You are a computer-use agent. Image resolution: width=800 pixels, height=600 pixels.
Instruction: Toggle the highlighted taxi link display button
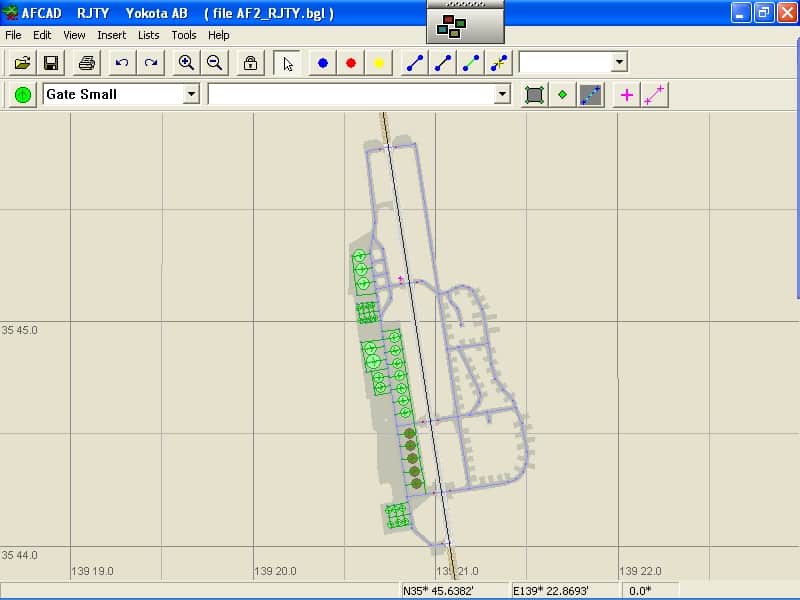[x=591, y=95]
